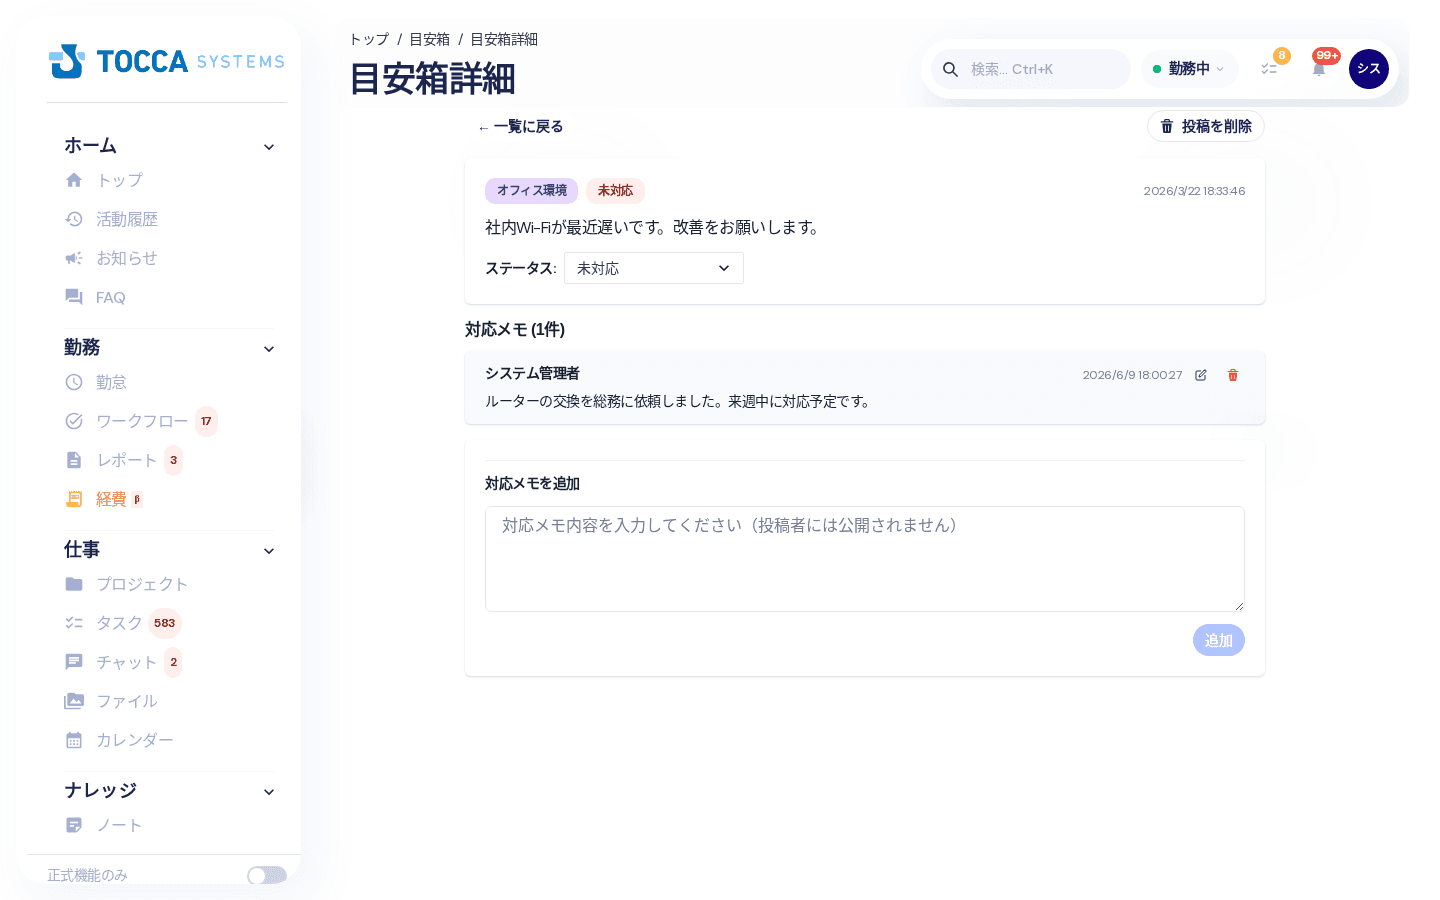Viewport: 1440px width, 900px height.
Task: Open 勤怠 clock icon
Action: click(x=74, y=382)
